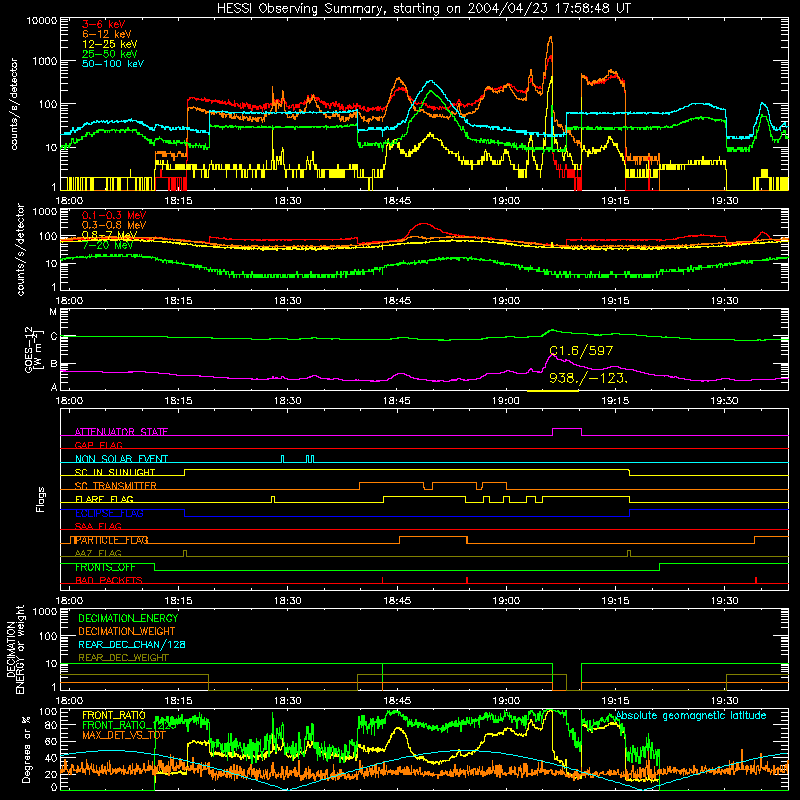Click the HESSI Observing Summary title text
800x800 pixels.
423,8
